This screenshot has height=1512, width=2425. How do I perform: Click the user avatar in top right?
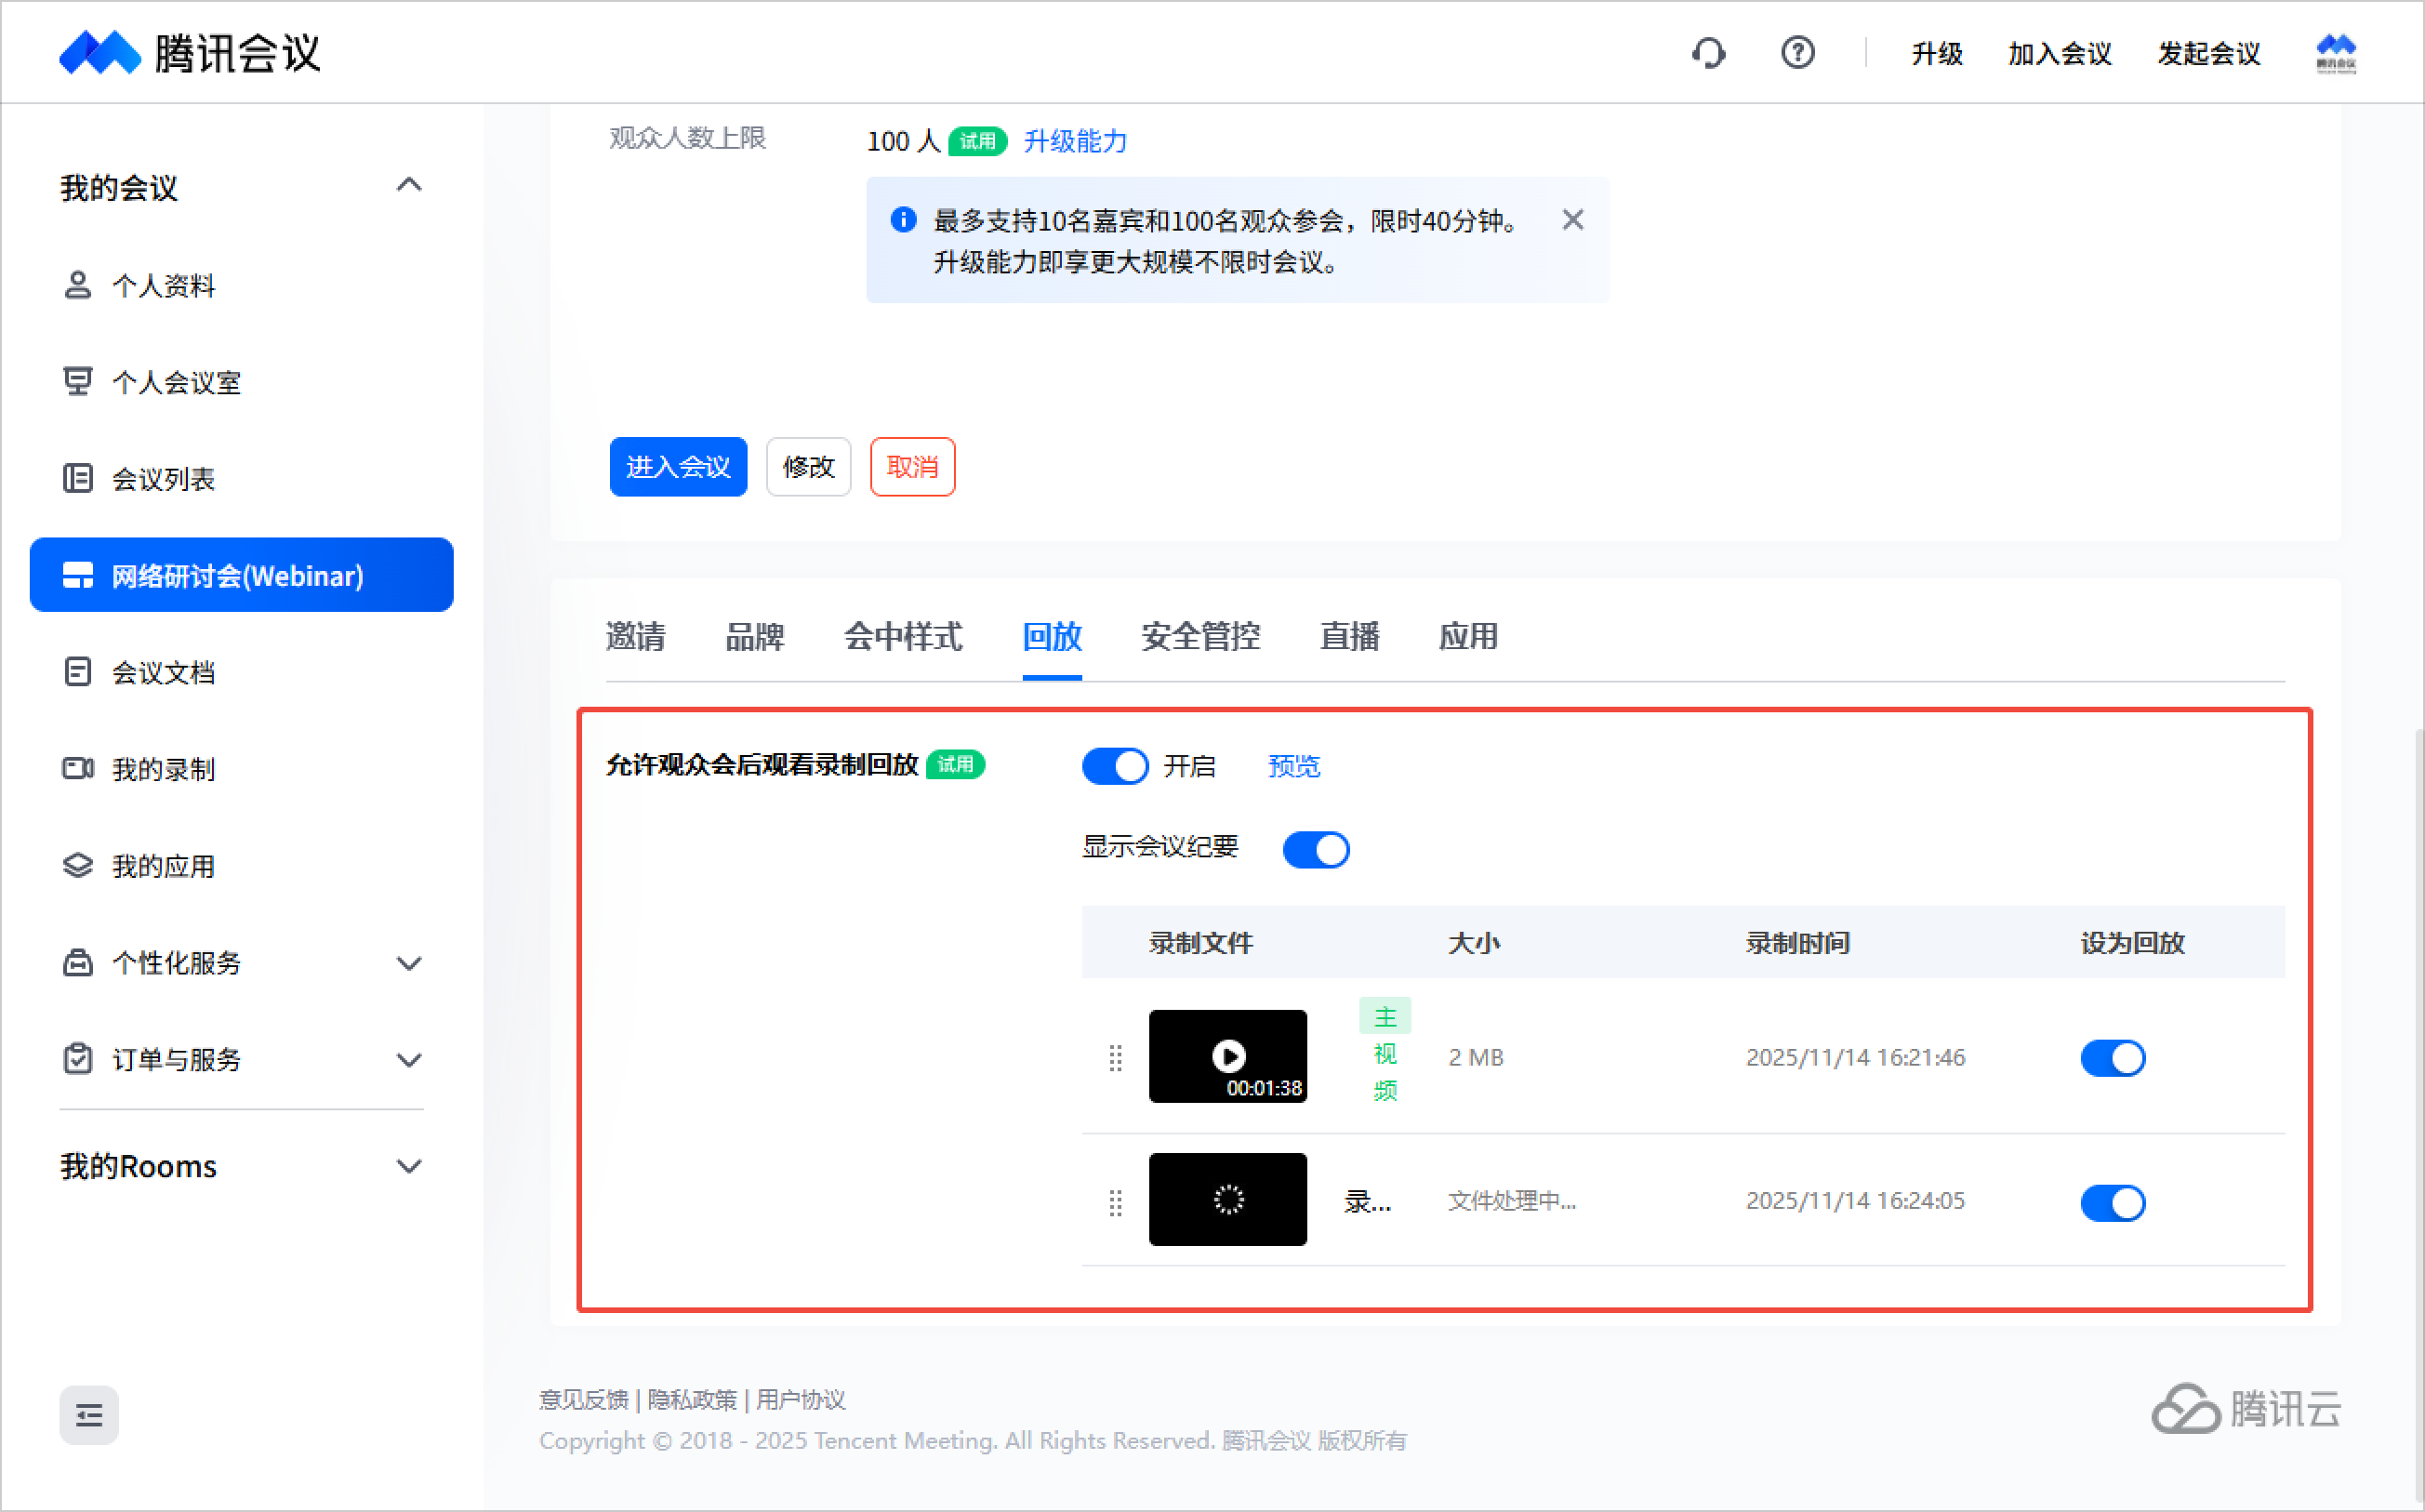click(x=2335, y=53)
